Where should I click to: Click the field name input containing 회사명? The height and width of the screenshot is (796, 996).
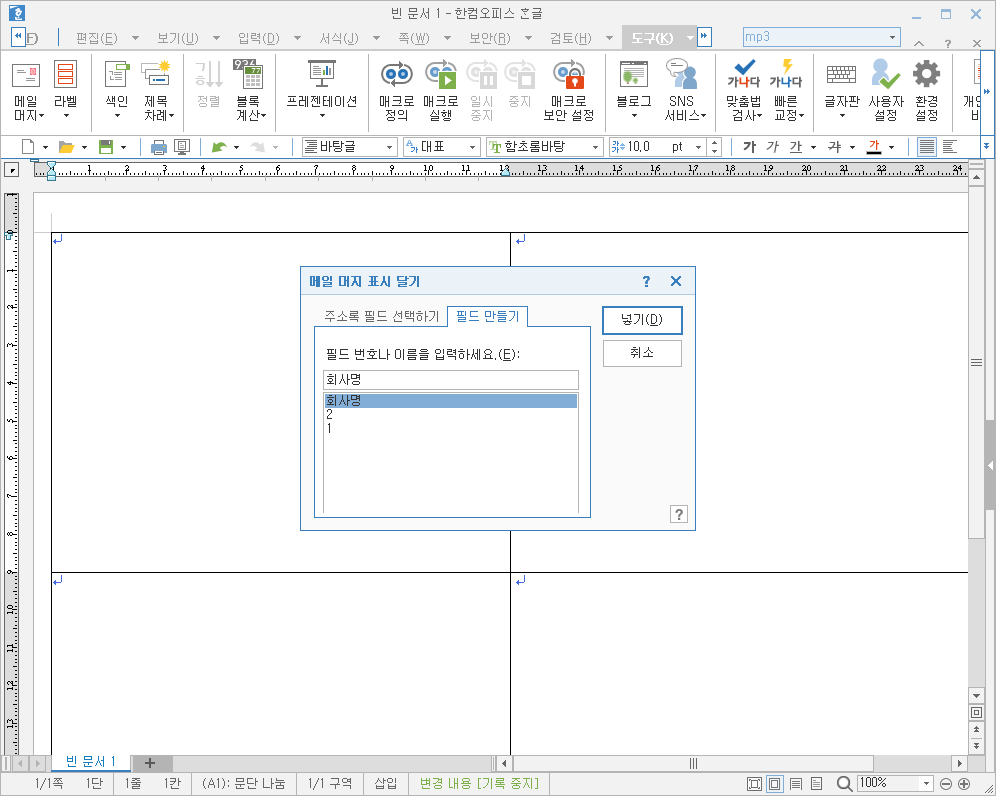click(x=450, y=380)
